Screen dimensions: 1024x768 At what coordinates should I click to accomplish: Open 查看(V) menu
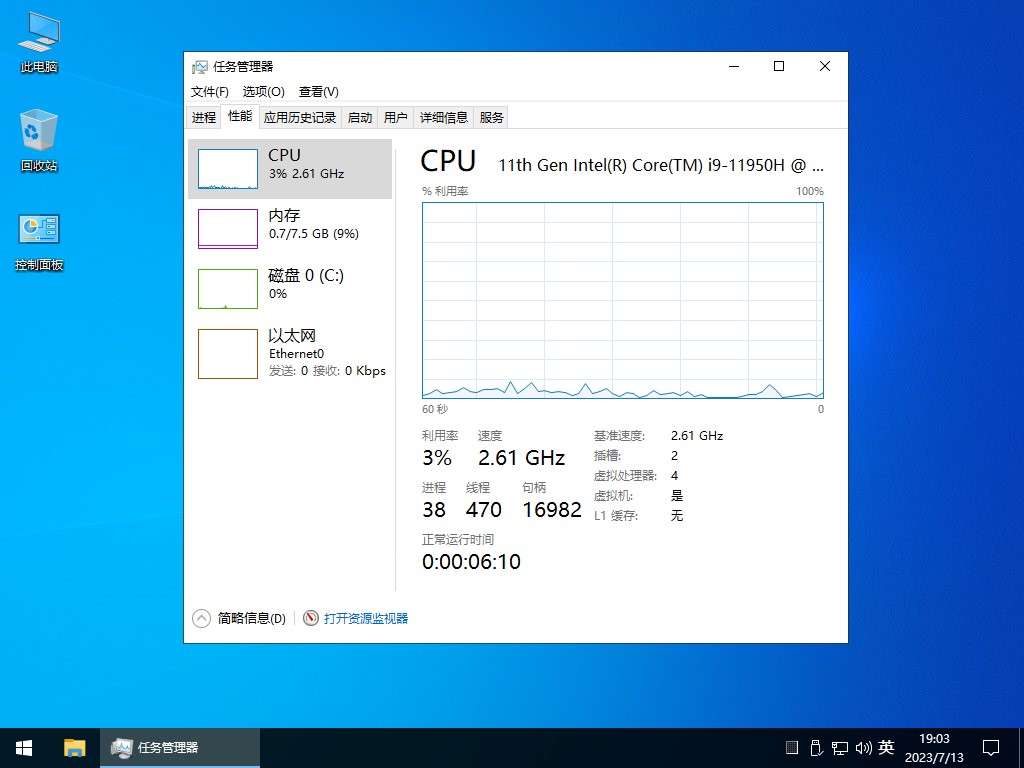[x=319, y=92]
